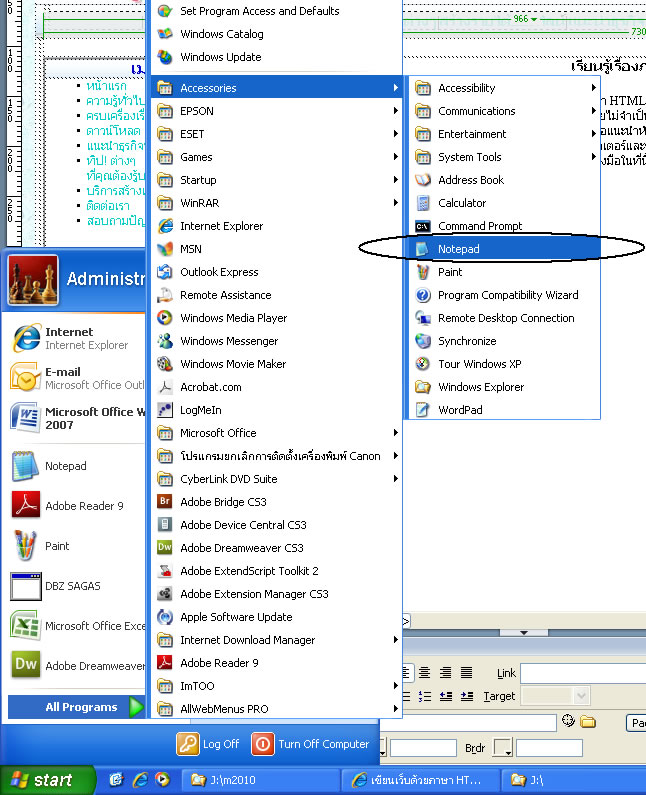646x795 pixels.
Task: Click the Brdr color swatch box
Action: tap(503, 747)
